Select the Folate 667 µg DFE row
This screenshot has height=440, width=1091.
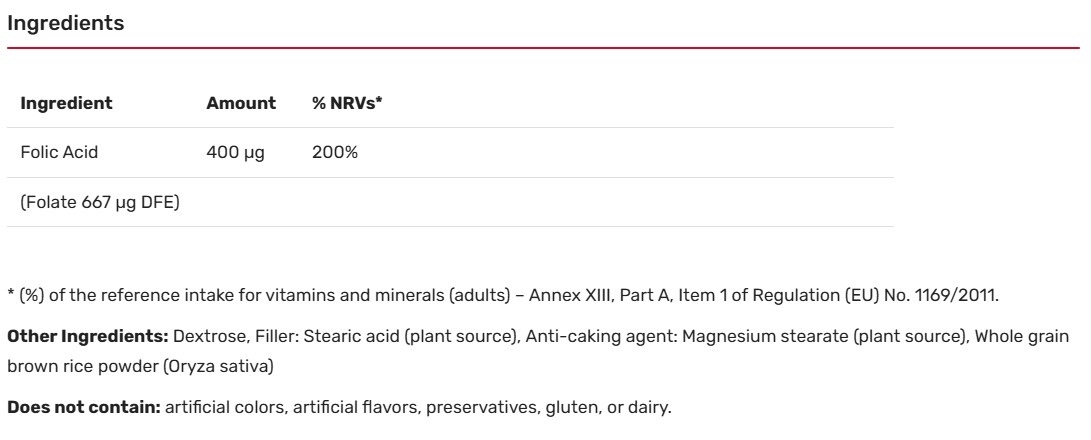(94, 204)
